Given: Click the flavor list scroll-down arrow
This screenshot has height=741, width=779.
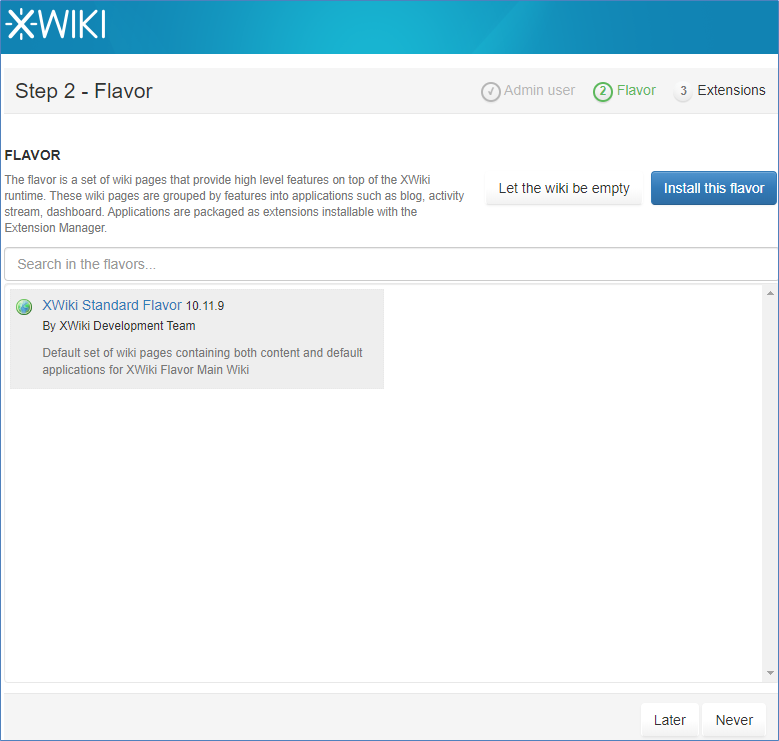Looking at the screenshot, I should click(x=769, y=673).
